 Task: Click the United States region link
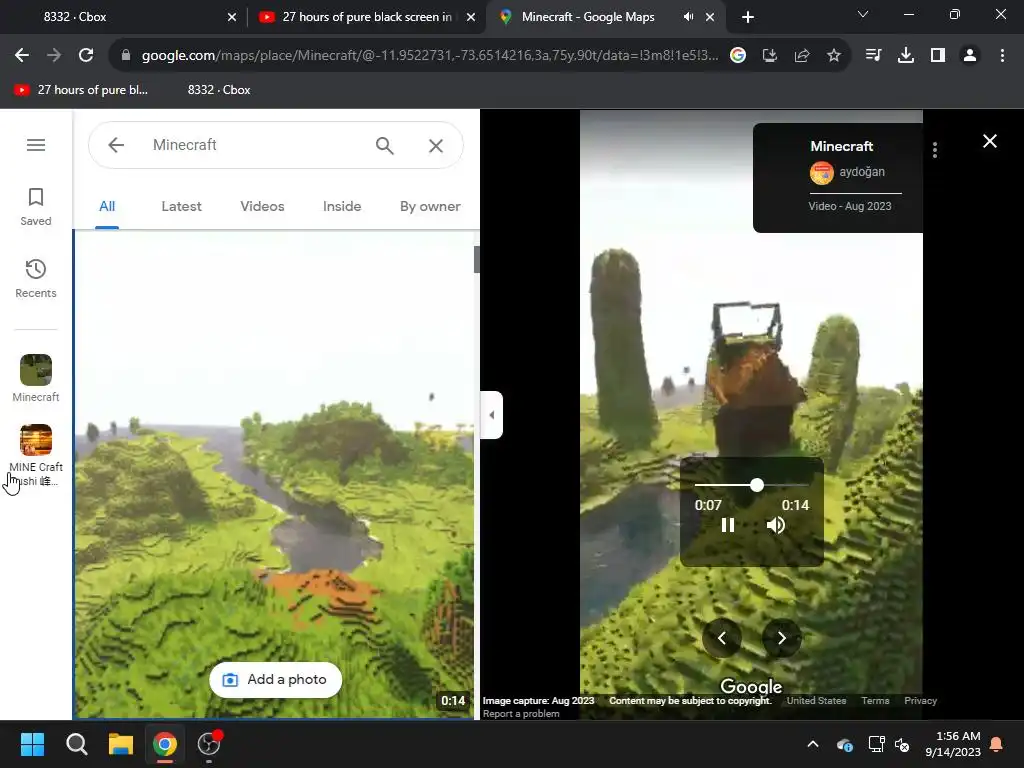pos(816,701)
